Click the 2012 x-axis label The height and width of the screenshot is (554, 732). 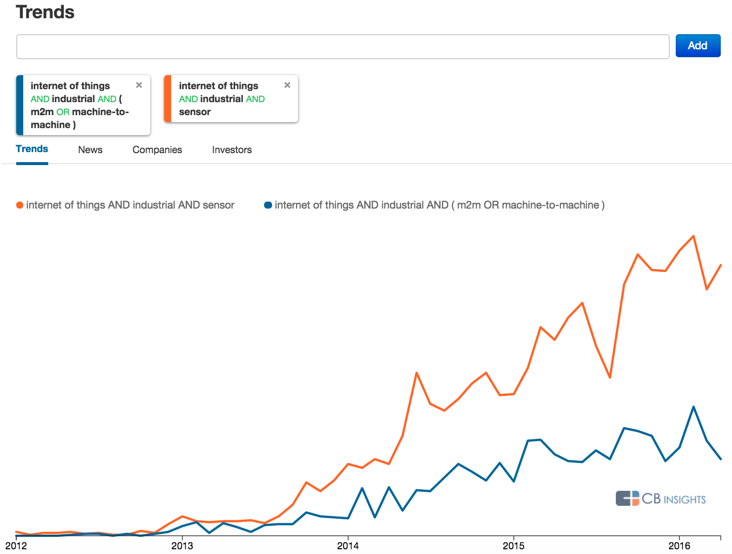pyautogui.click(x=16, y=546)
